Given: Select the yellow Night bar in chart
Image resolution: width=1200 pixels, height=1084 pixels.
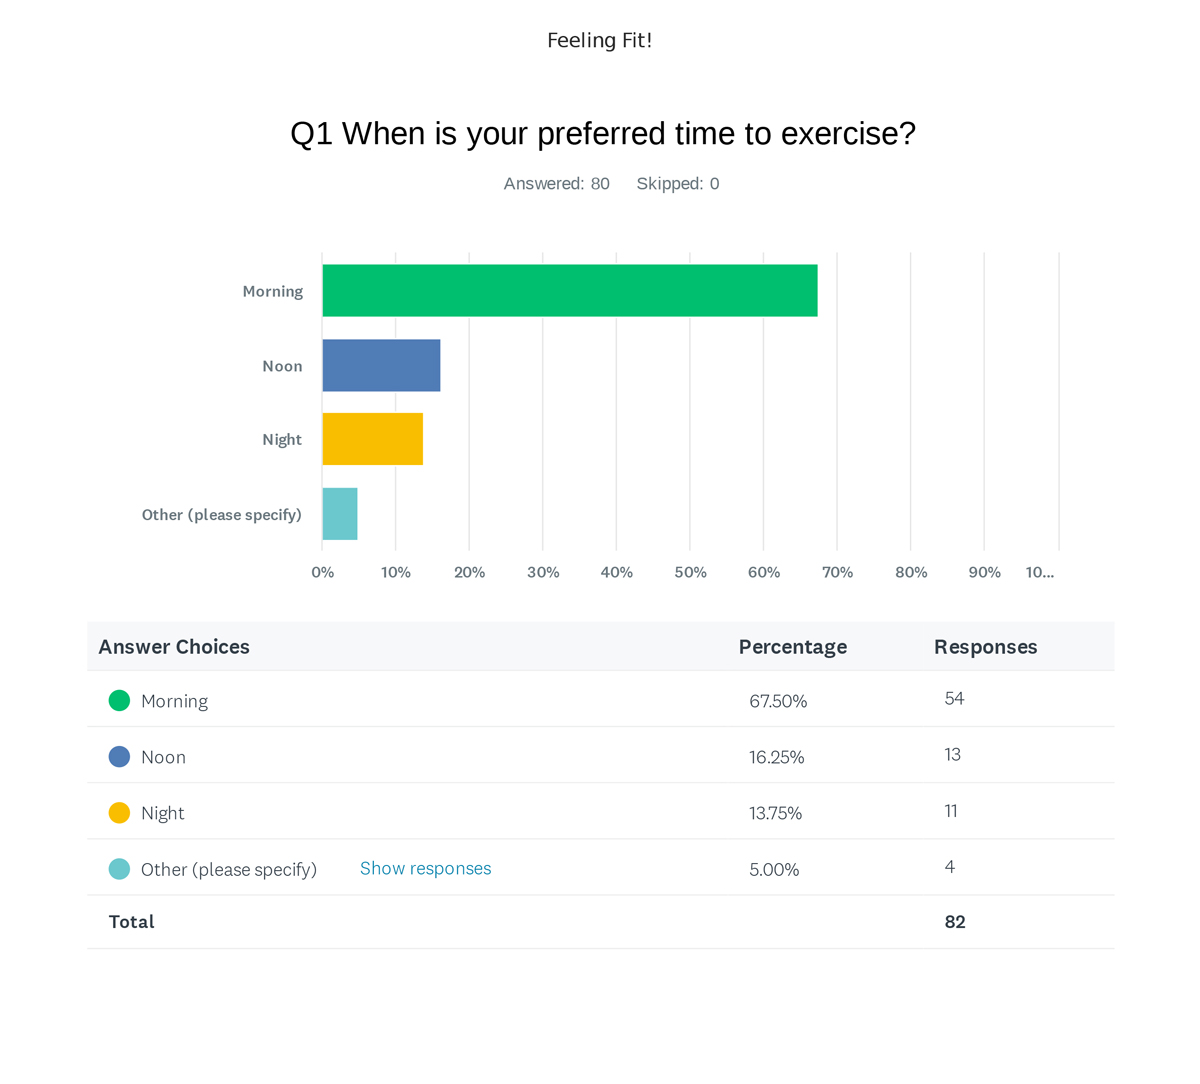Looking at the screenshot, I should coord(373,439).
